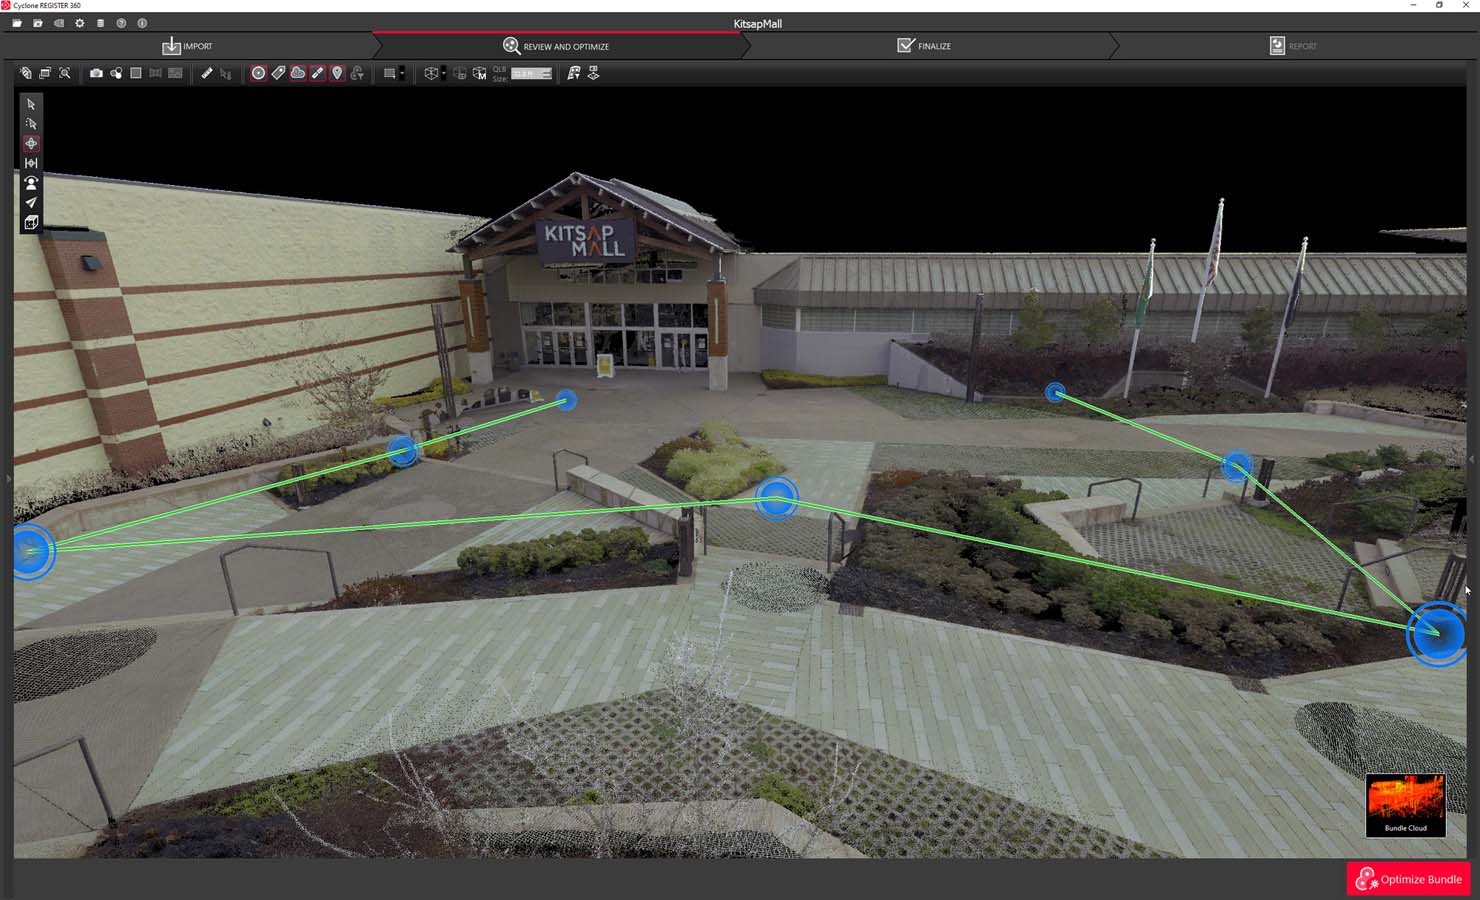Image resolution: width=1480 pixels, height=900 pixels.
Task: Toggle setup markers visibility circle icon
Action: 258,73
